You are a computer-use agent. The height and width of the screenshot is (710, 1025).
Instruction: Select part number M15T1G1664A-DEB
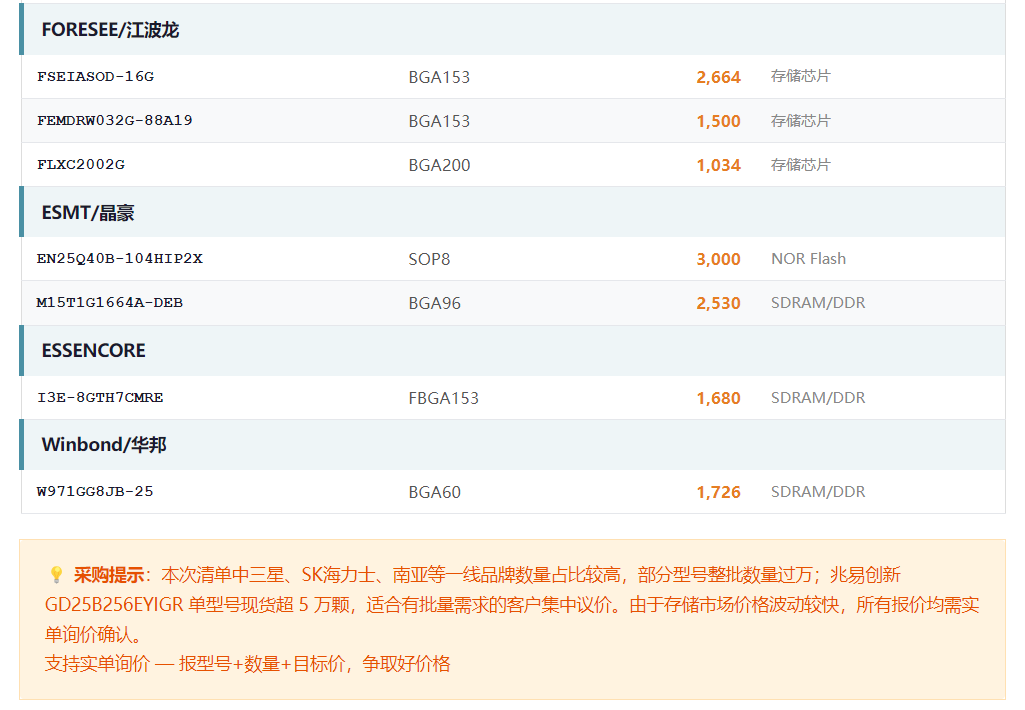pyautogui.click(x=110, y=303)
